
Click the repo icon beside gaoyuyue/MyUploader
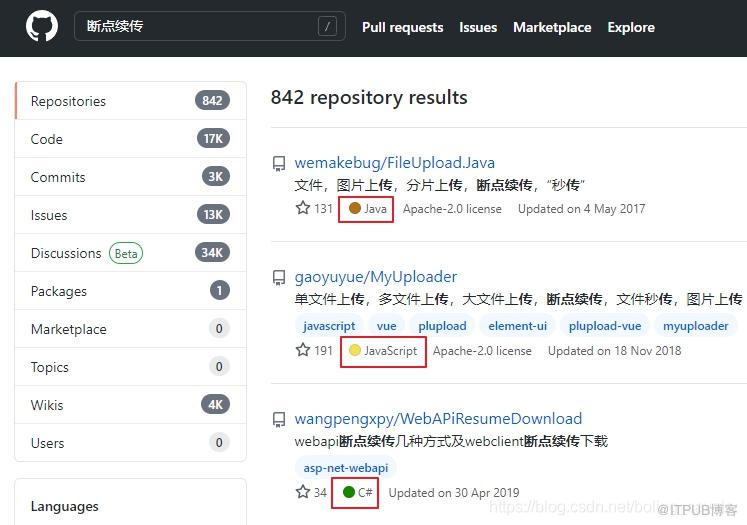click(279, 277)
